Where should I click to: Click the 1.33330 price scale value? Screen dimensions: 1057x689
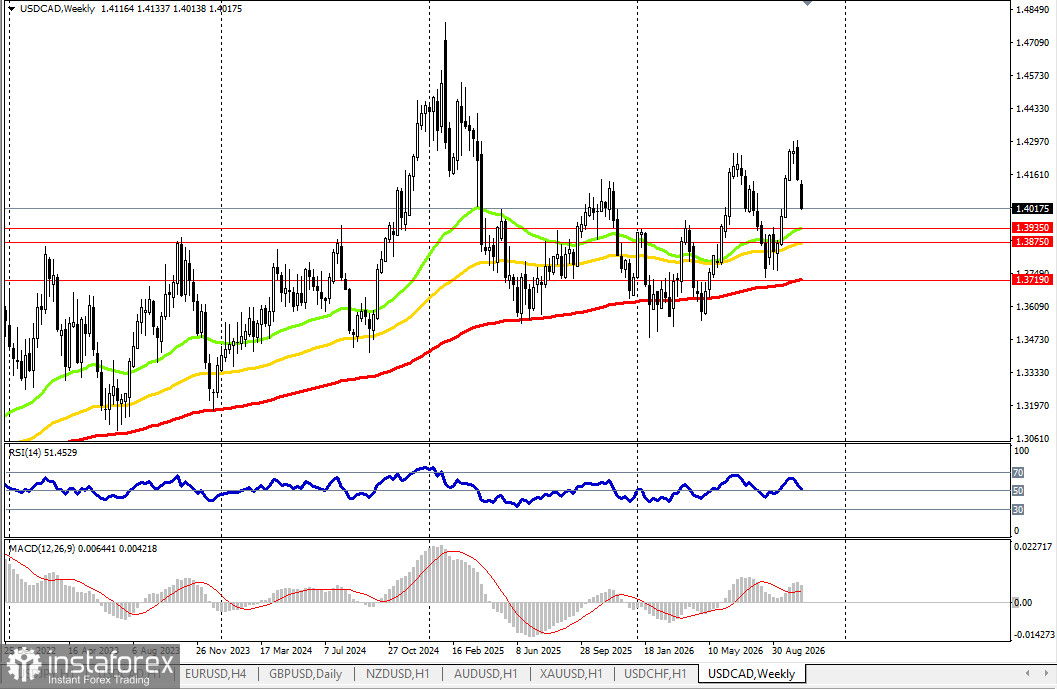point(1032,373)
